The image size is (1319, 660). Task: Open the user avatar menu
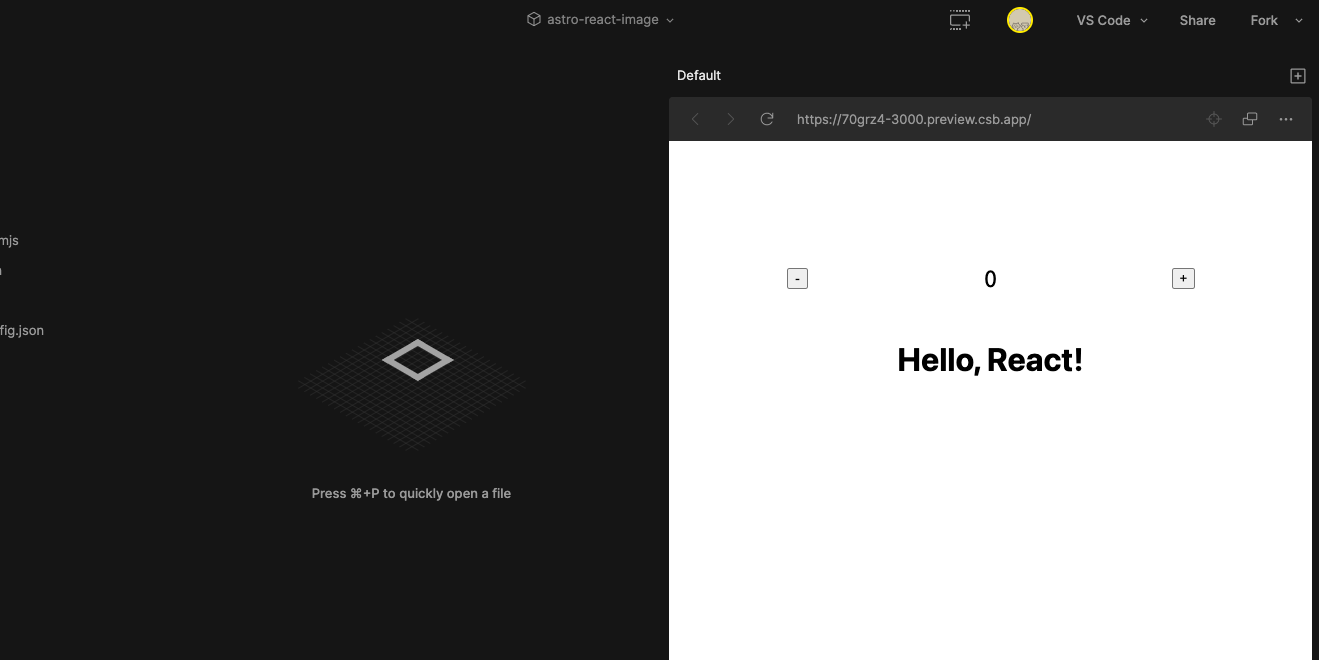tap(1019, 20)
